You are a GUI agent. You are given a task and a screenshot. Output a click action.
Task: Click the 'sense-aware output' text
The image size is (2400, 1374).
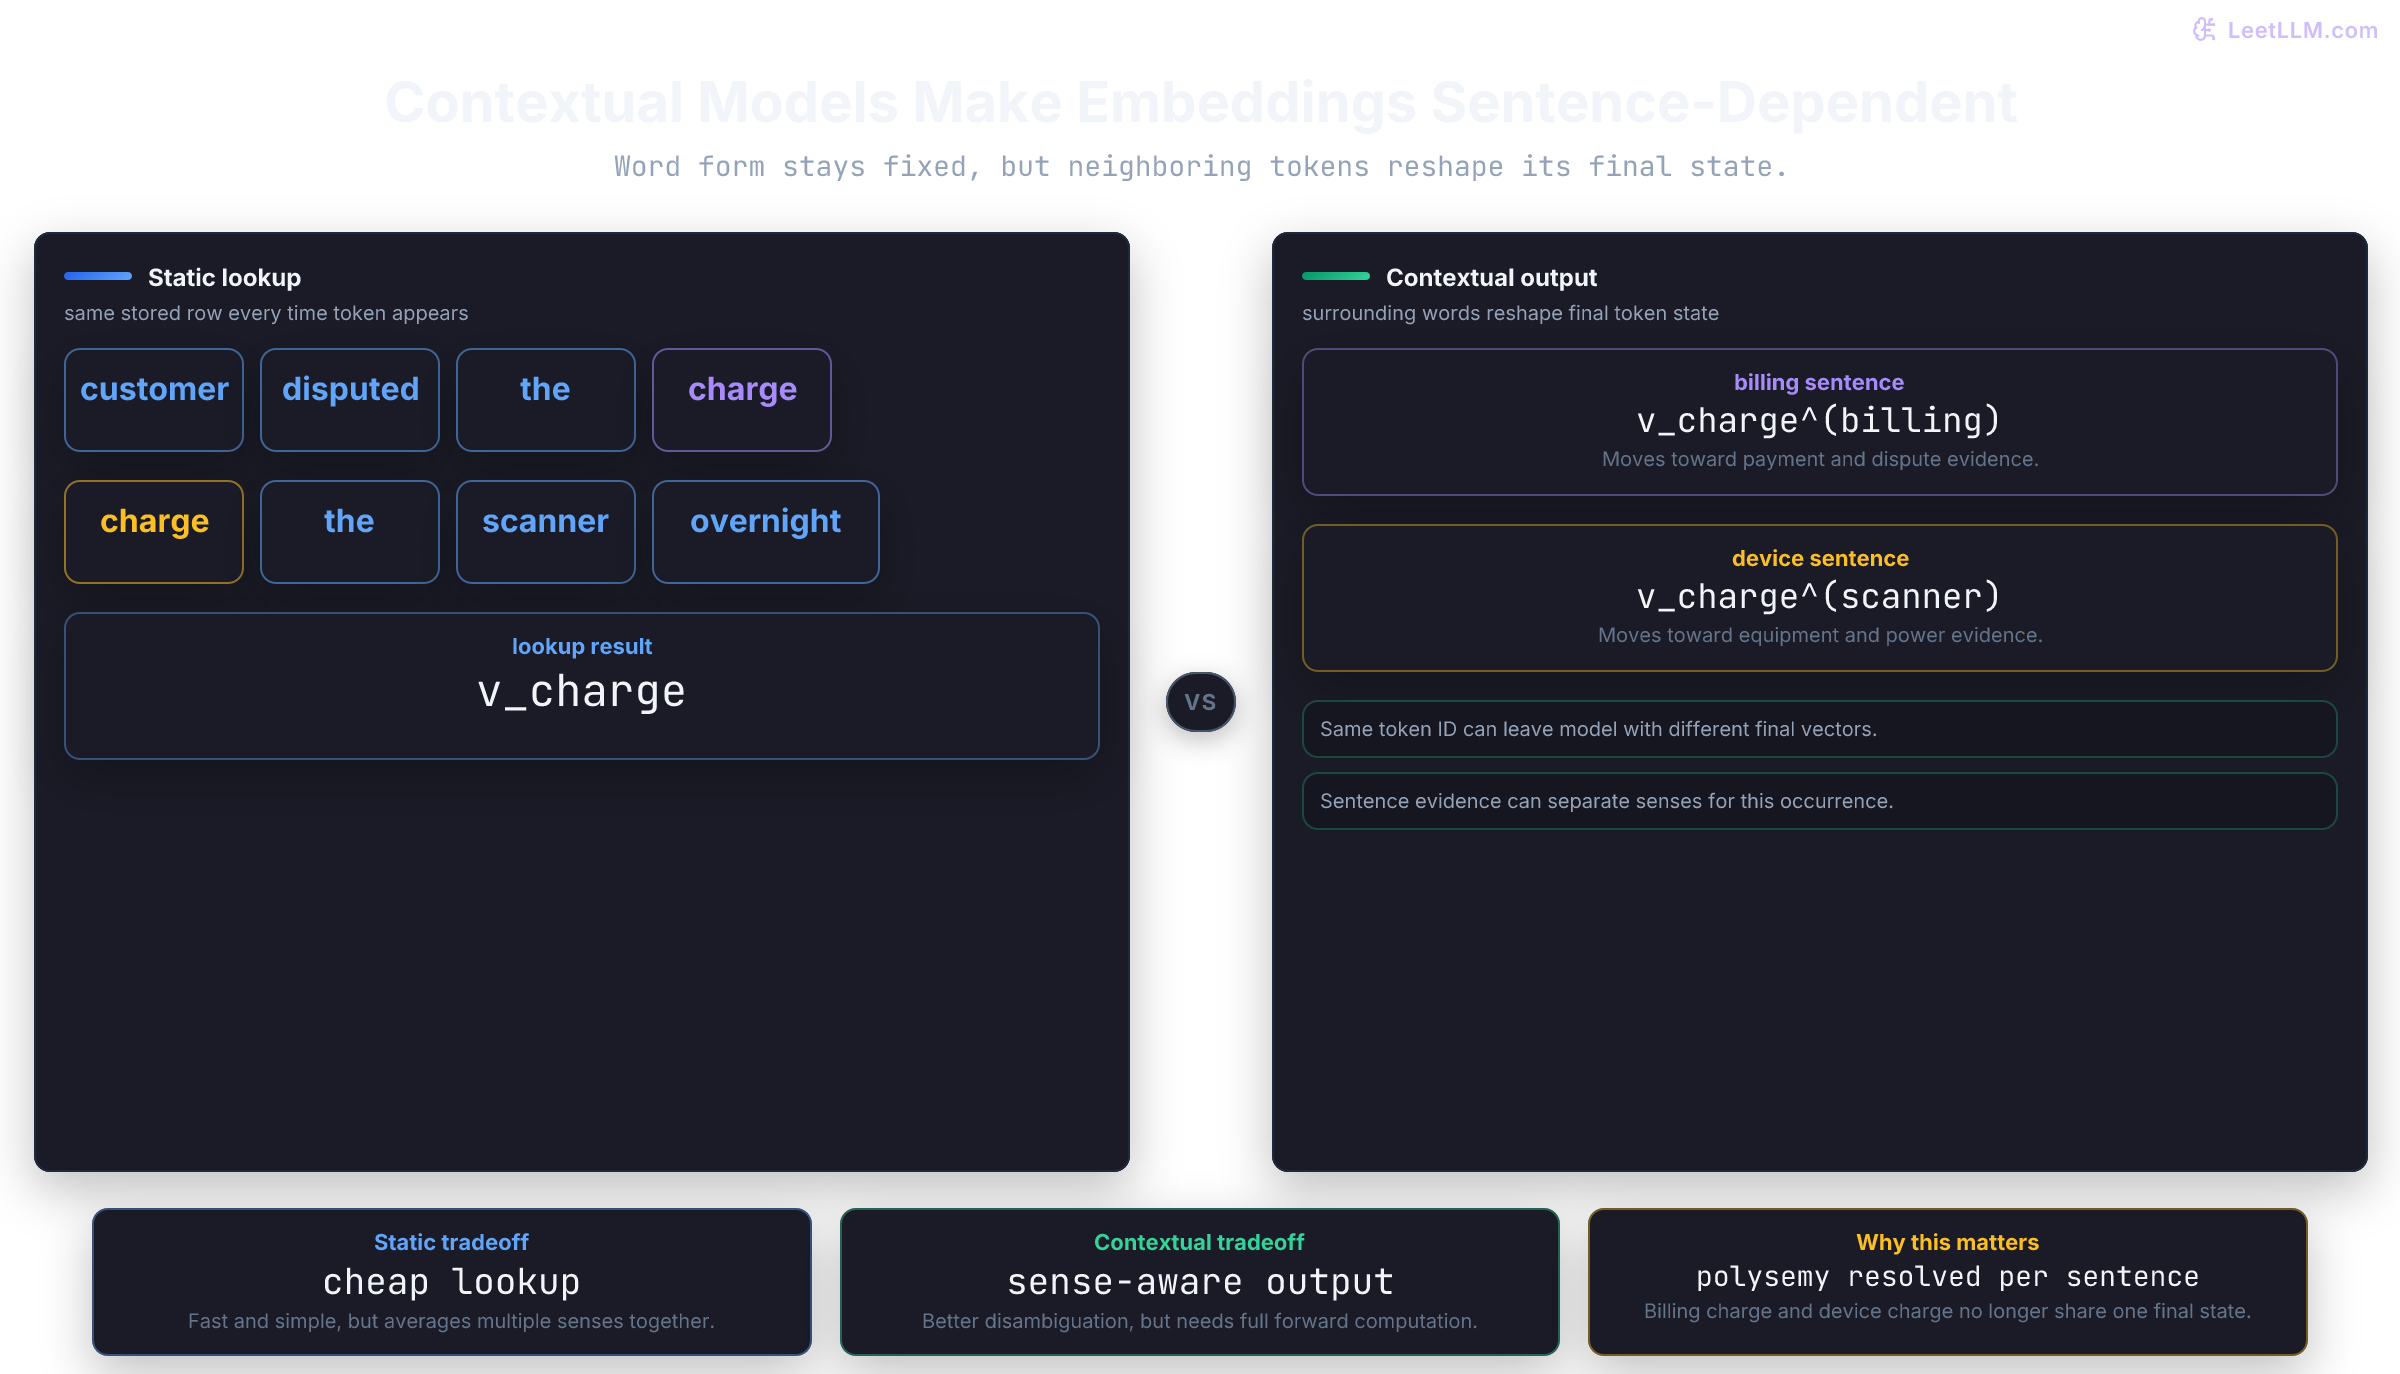point(1199,1282)
